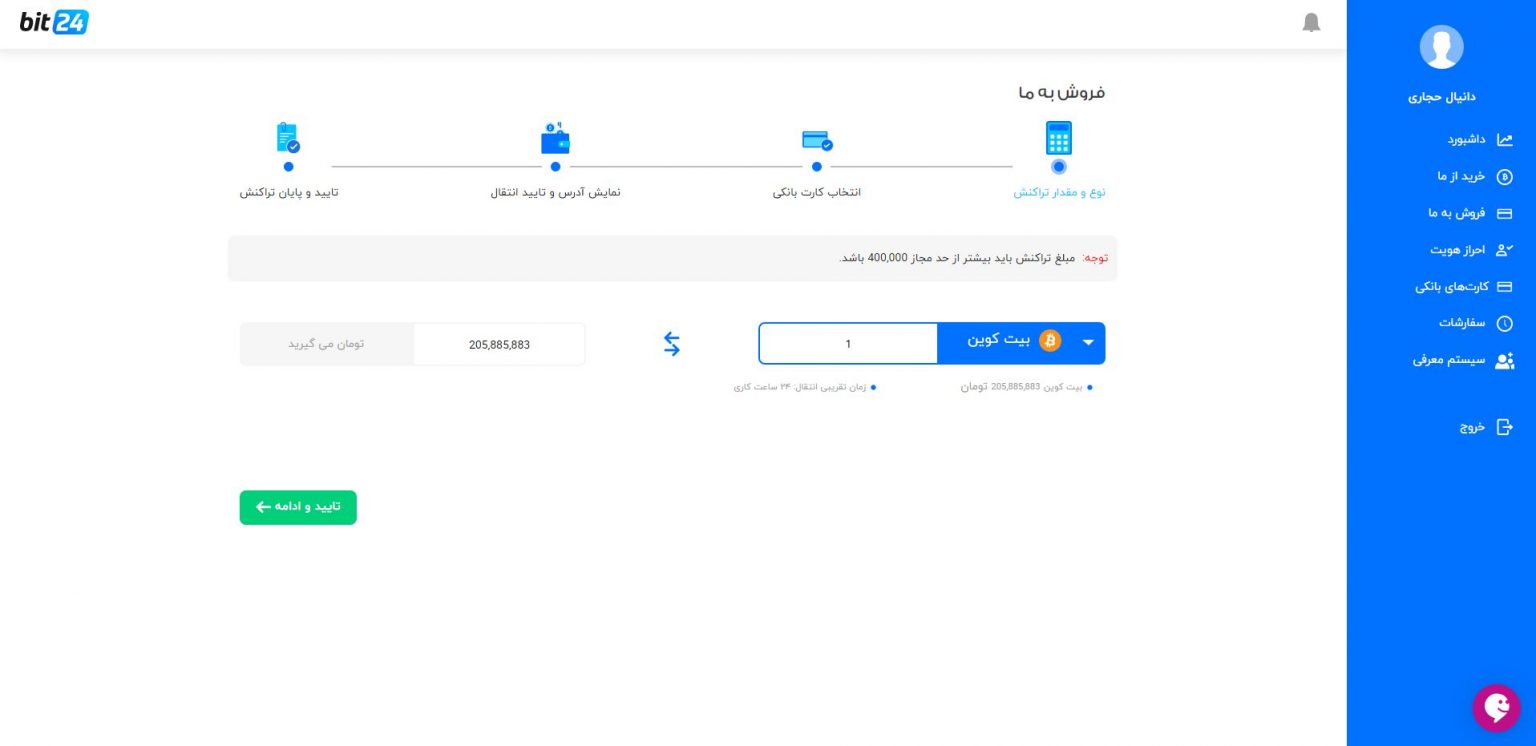This screenshot has width=1536, height=746.
Task: Click خروج to log out
Action: pyautogui.click(x=1485, y=428)
